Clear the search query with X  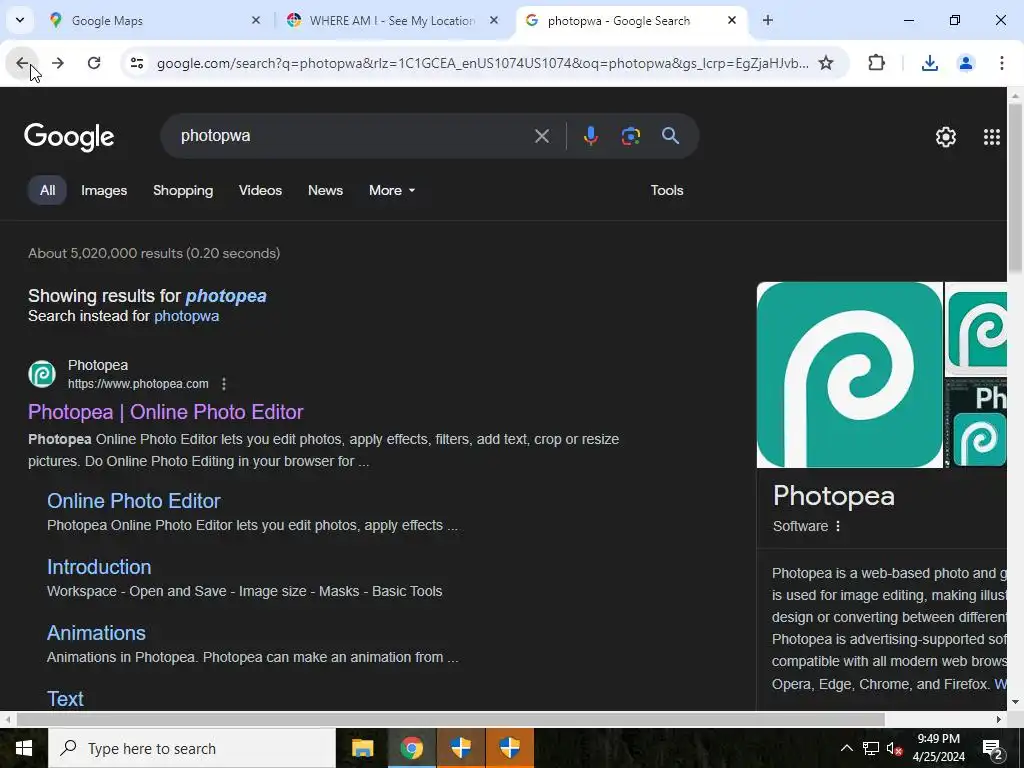coord(541,136)
